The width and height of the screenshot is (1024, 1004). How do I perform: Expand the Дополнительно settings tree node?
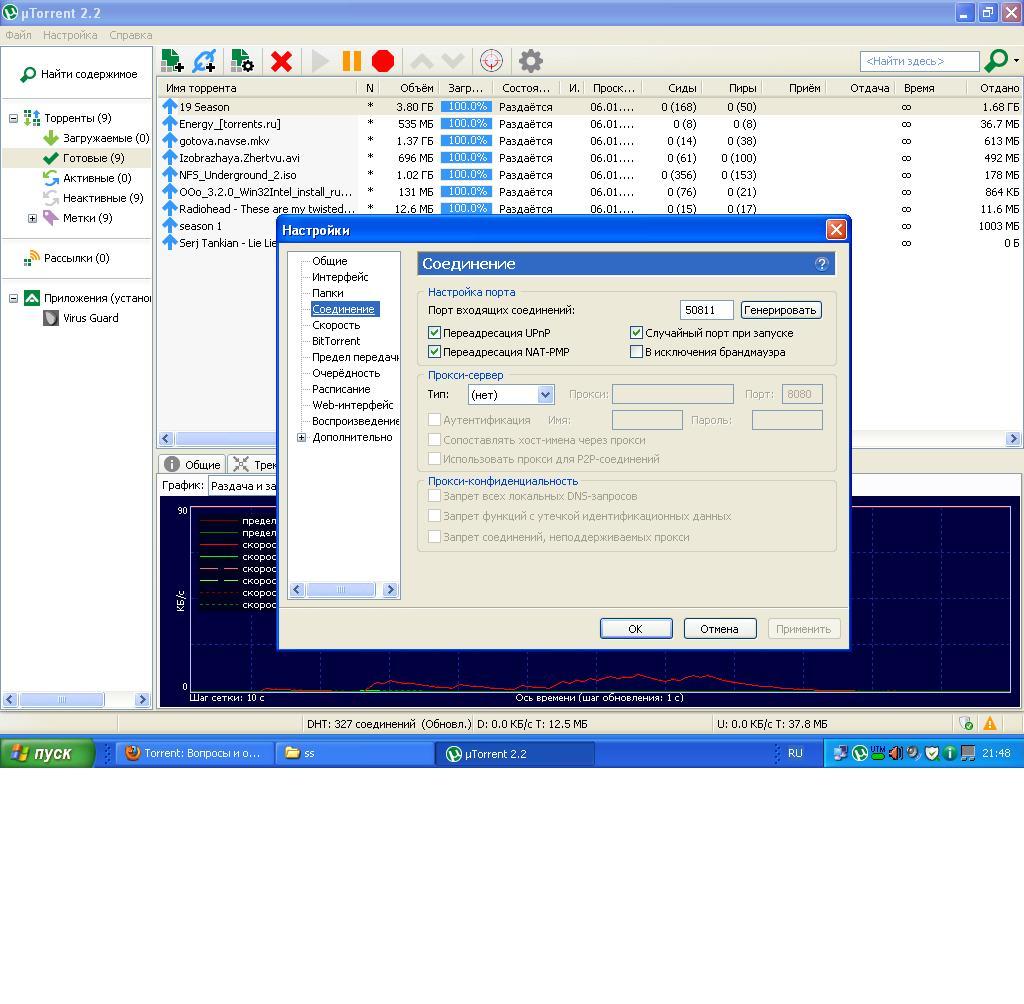click(x=302, y=438)
